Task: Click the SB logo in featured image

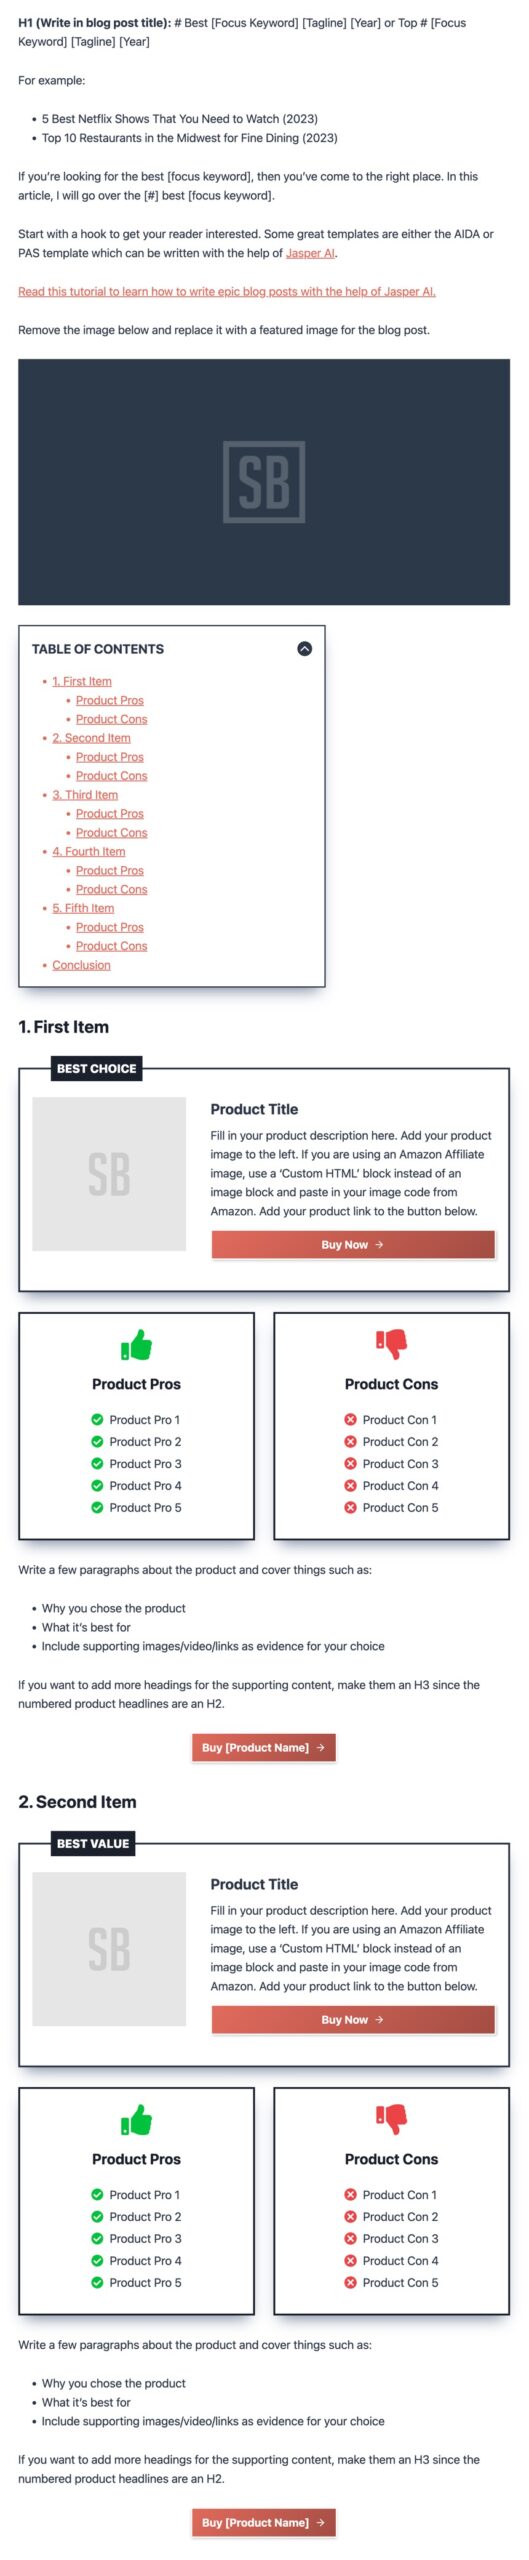Action: [x=264, y=481]
